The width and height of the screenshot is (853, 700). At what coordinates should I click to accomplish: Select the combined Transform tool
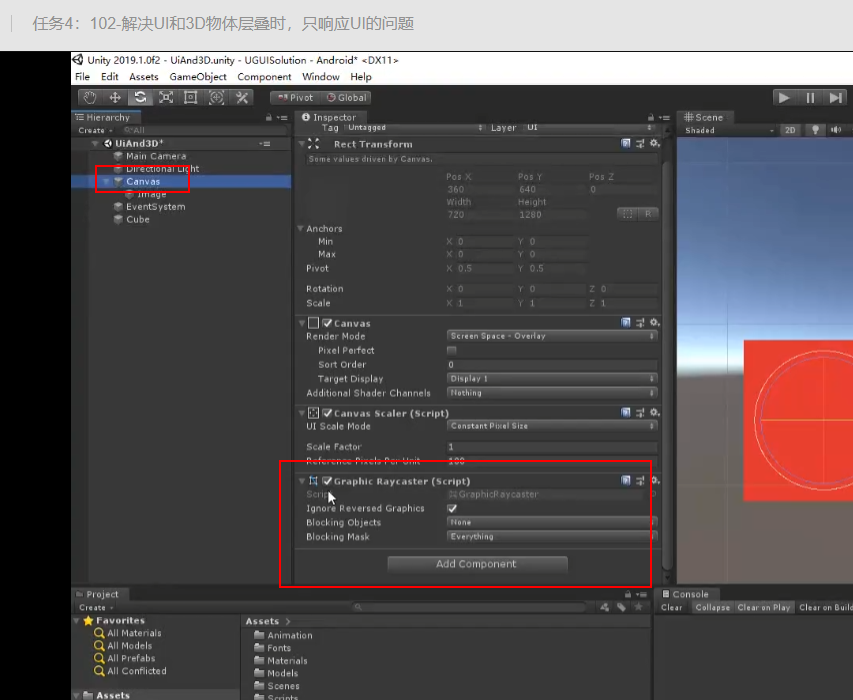(217, 98)
